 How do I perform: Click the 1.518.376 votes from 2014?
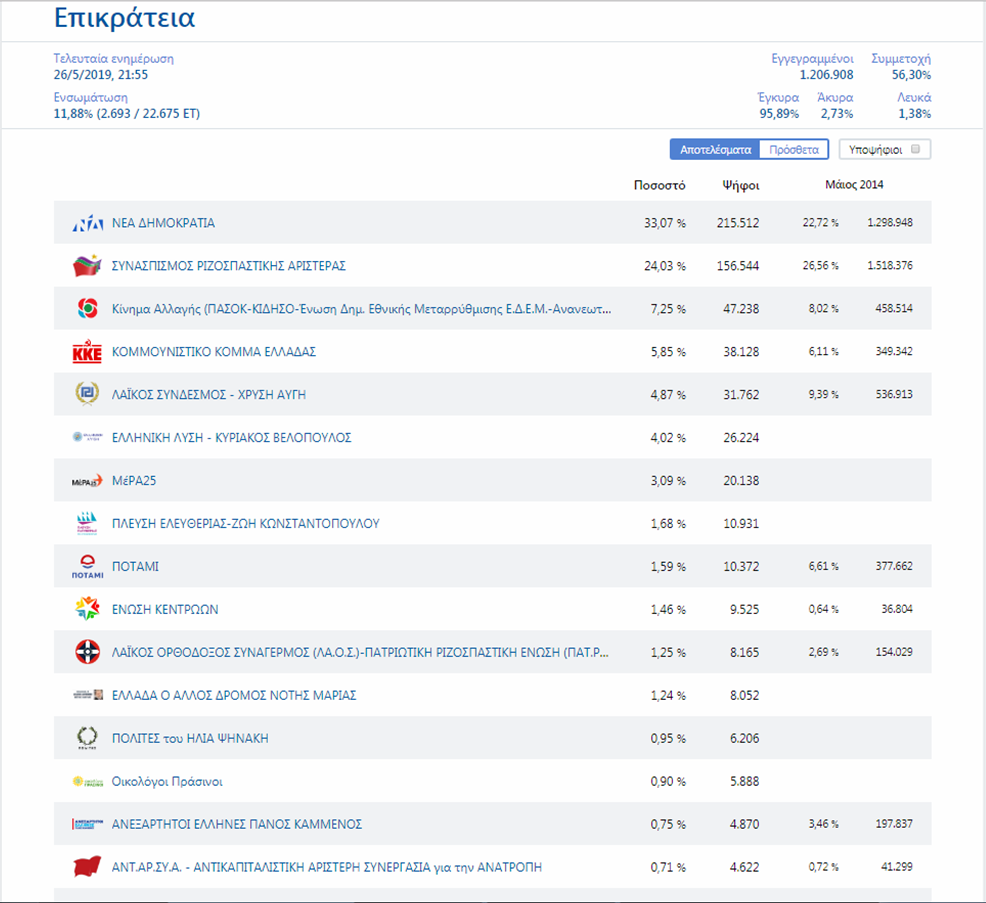(x=890, y=265)
